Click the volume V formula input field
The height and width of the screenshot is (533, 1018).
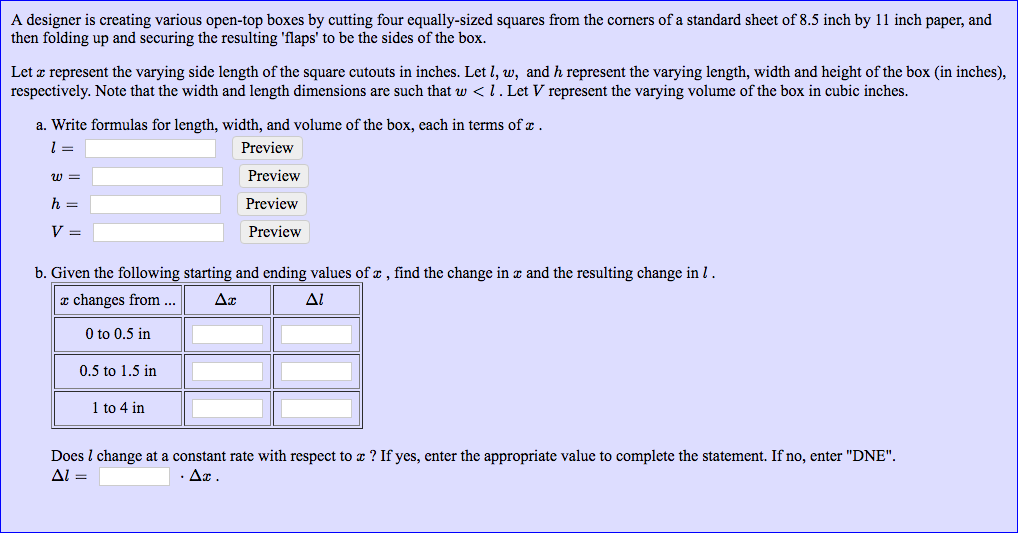pos(158,232)
